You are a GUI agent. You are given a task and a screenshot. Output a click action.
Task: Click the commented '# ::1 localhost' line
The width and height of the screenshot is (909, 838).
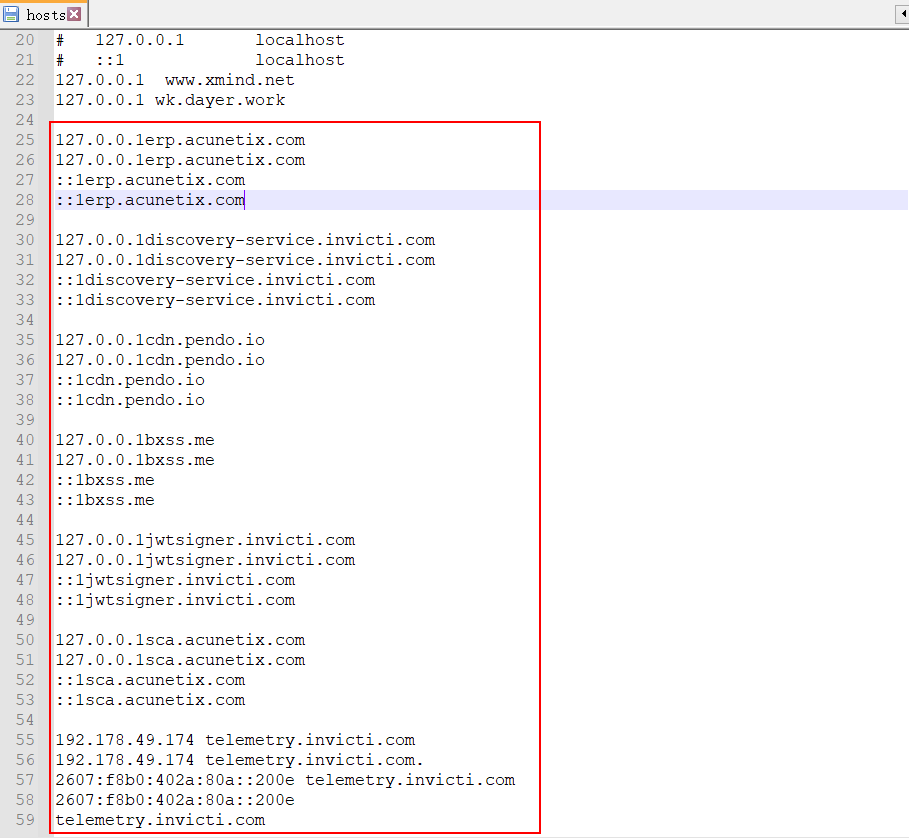point(200,60)
